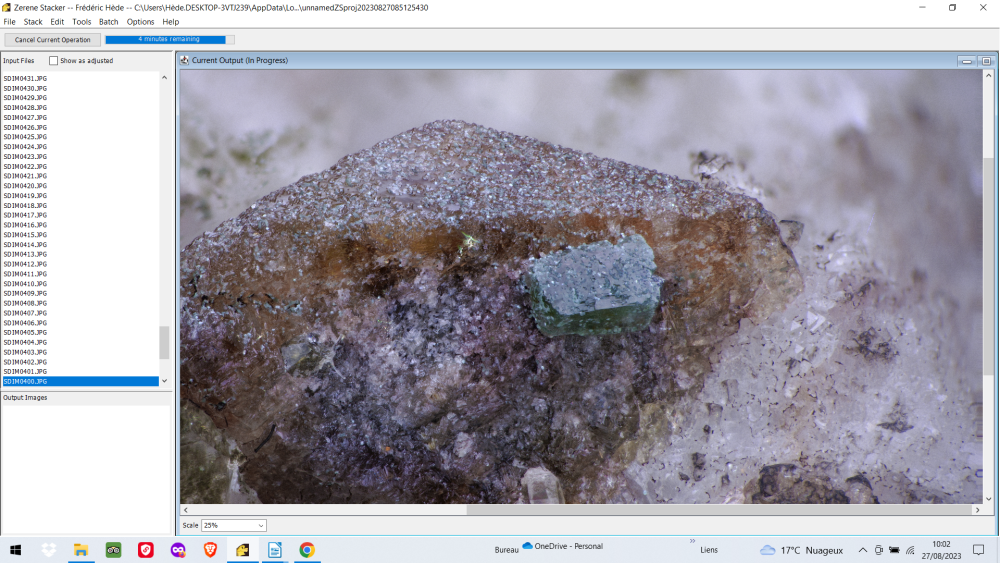Click the Chrome icon in the taskbar

tap(307, 550)
